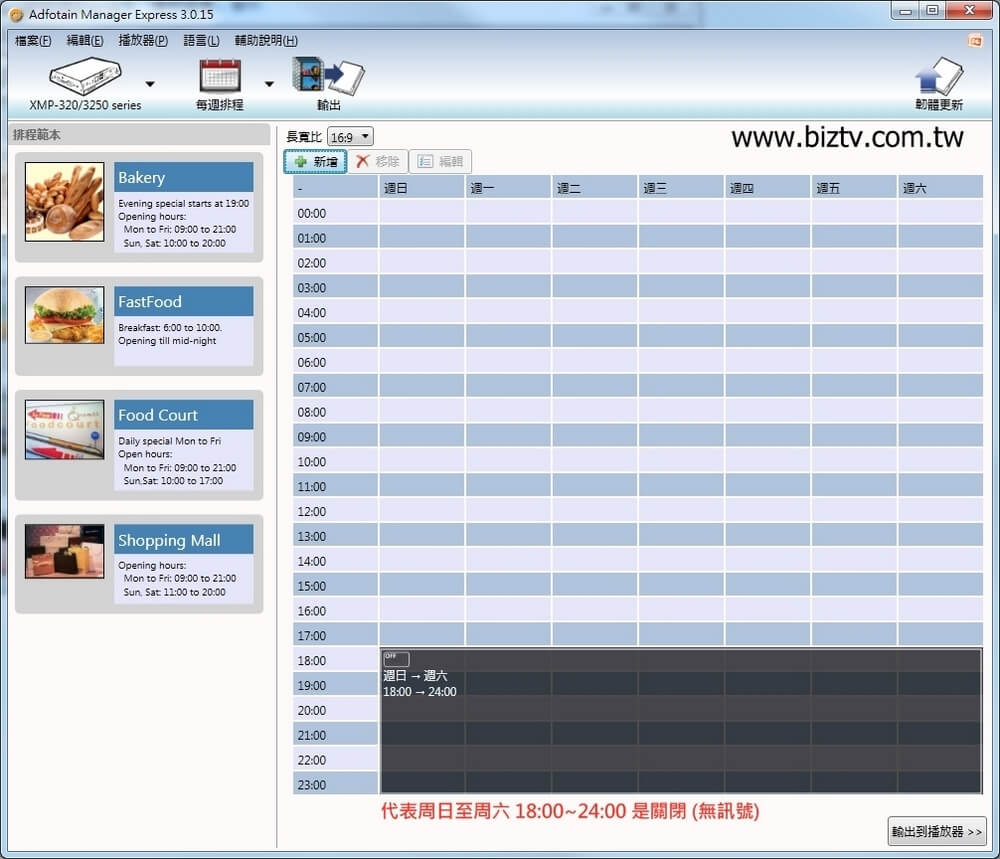1000x859 pixels.
Task: Open the 播放器(P) player menu
Action: pyautogui.click(x=143, y=41)
